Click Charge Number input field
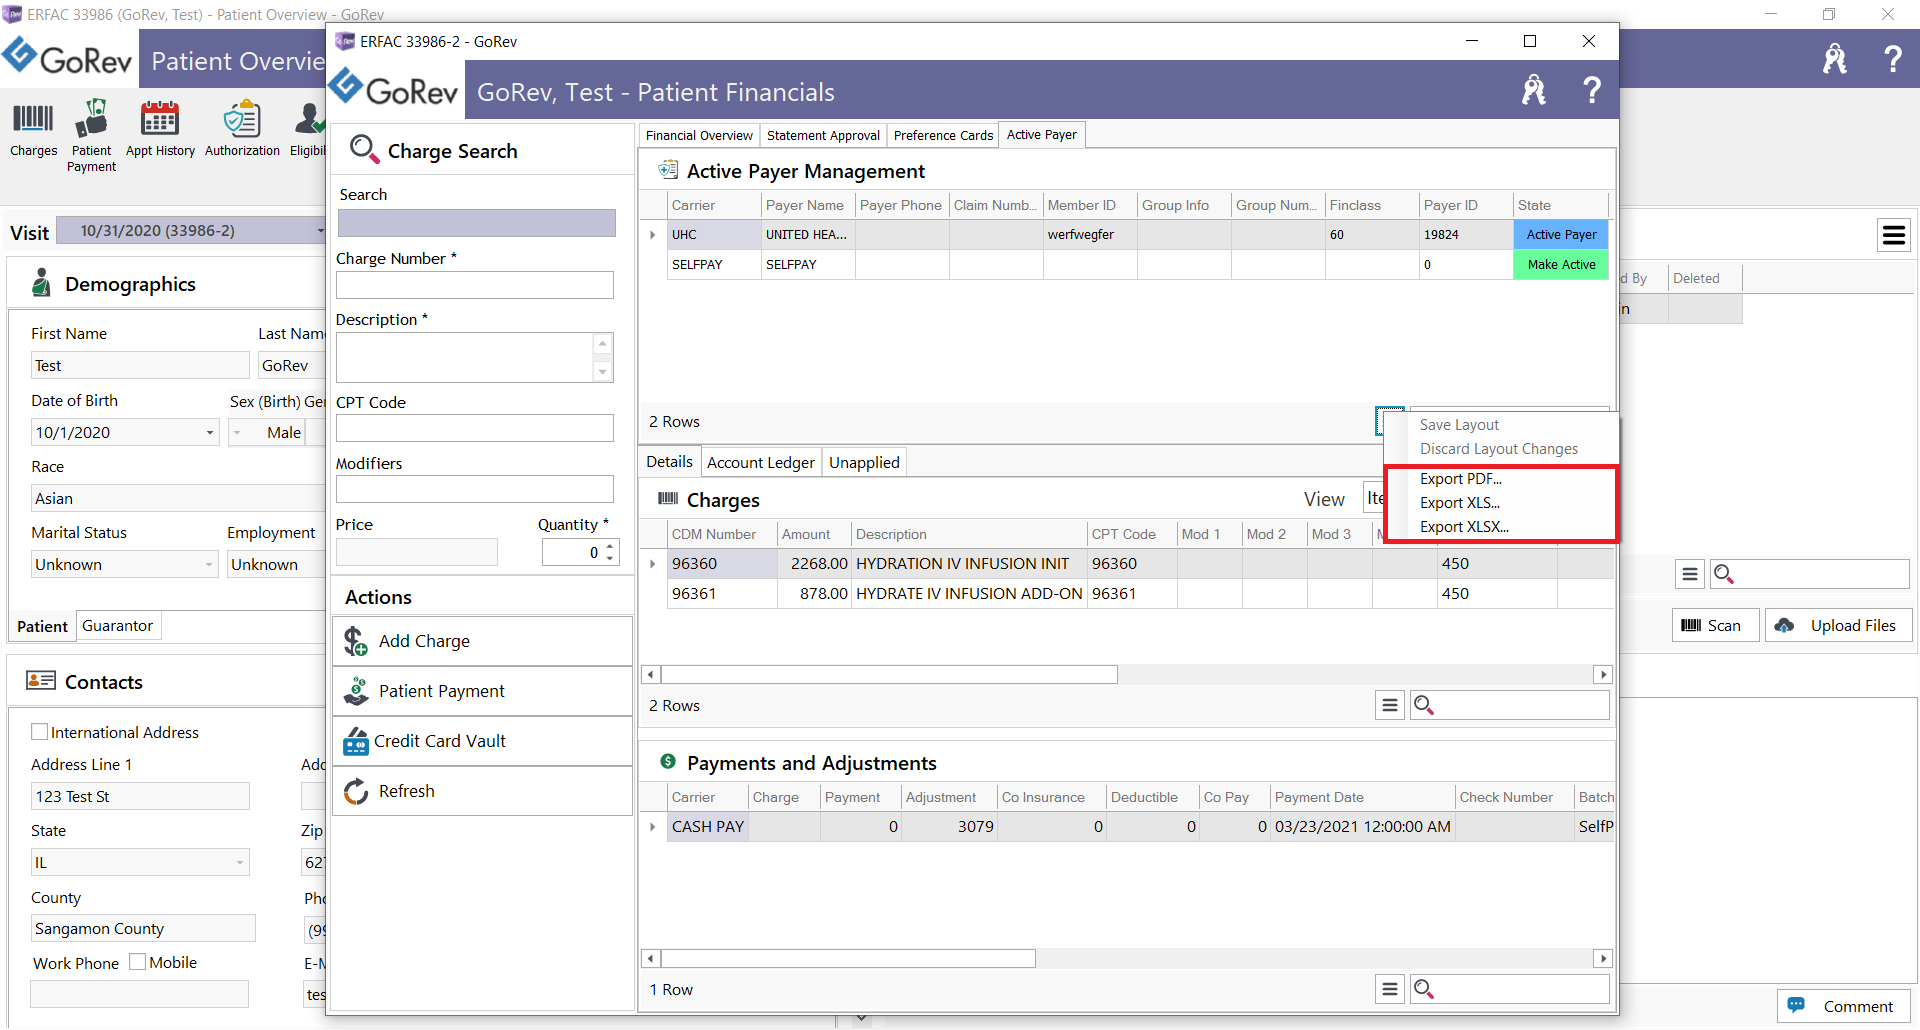Screen dimensions: 1920x1030 tap(475, 285)
